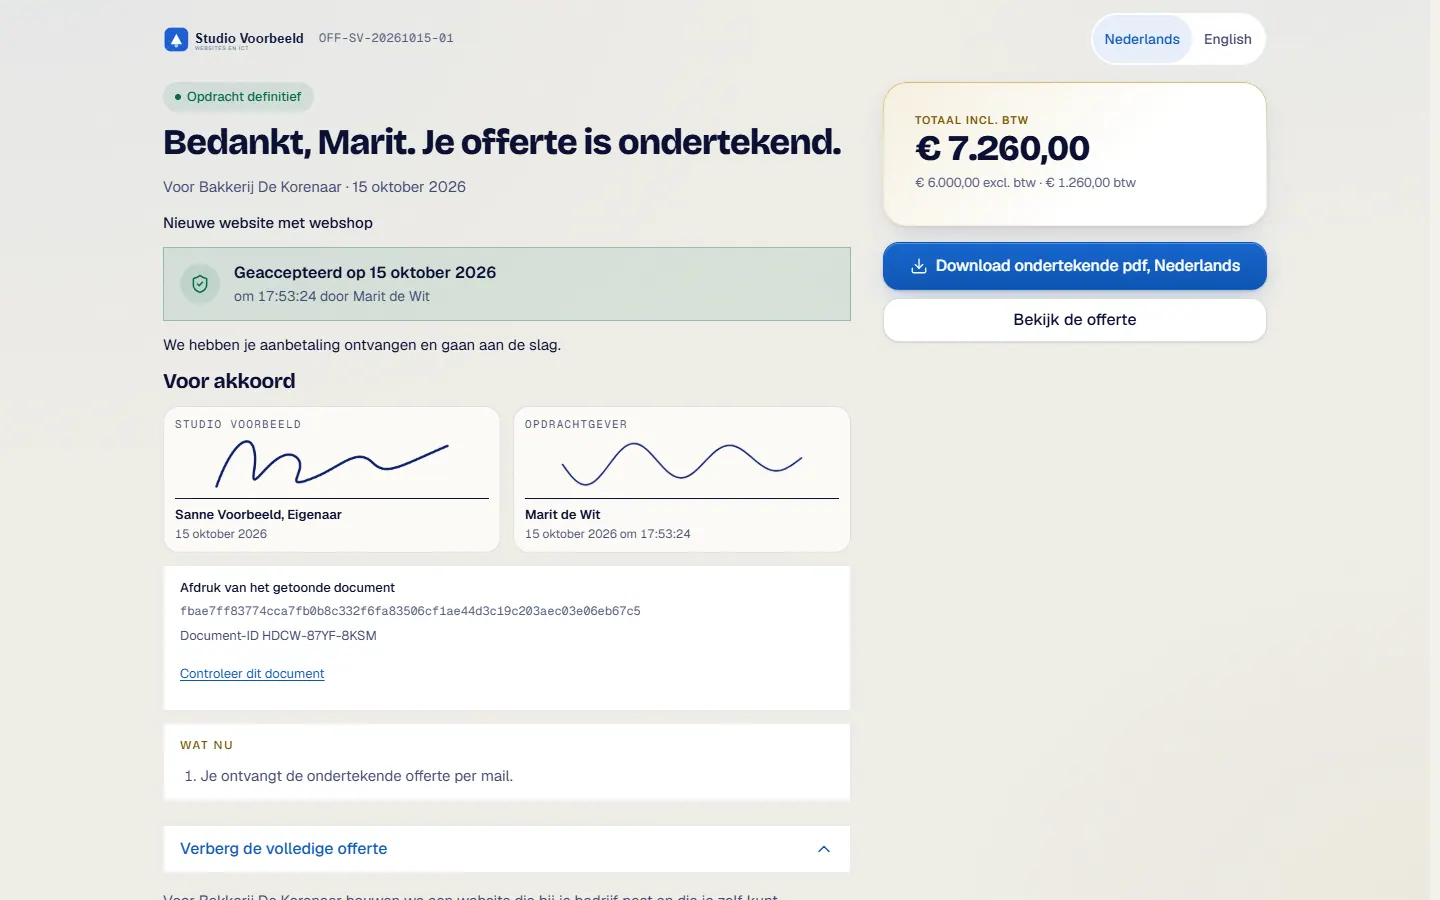Click 'Voor Bakkerij De Korenaar · 15 oktober 2026'
The height and width of the screenshot is (900, 1440).
[314, 187]
